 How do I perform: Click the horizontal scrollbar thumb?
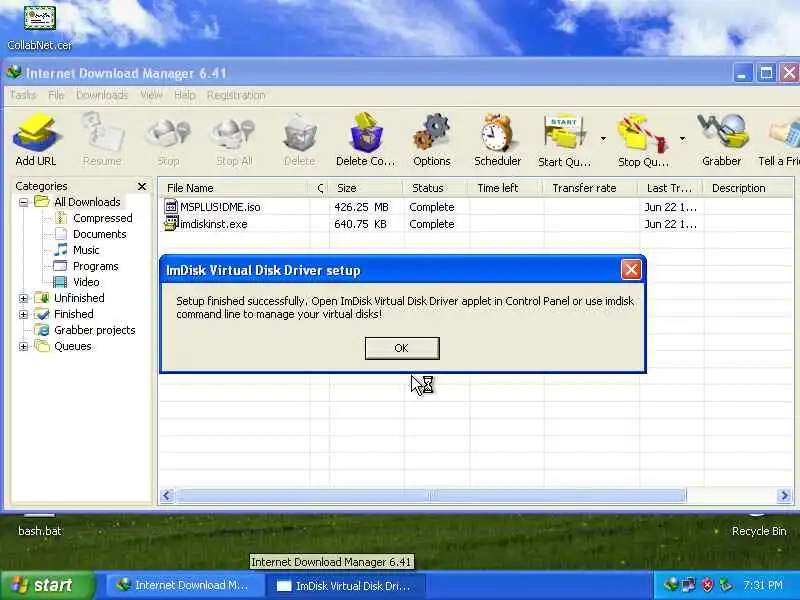point(431,495)
